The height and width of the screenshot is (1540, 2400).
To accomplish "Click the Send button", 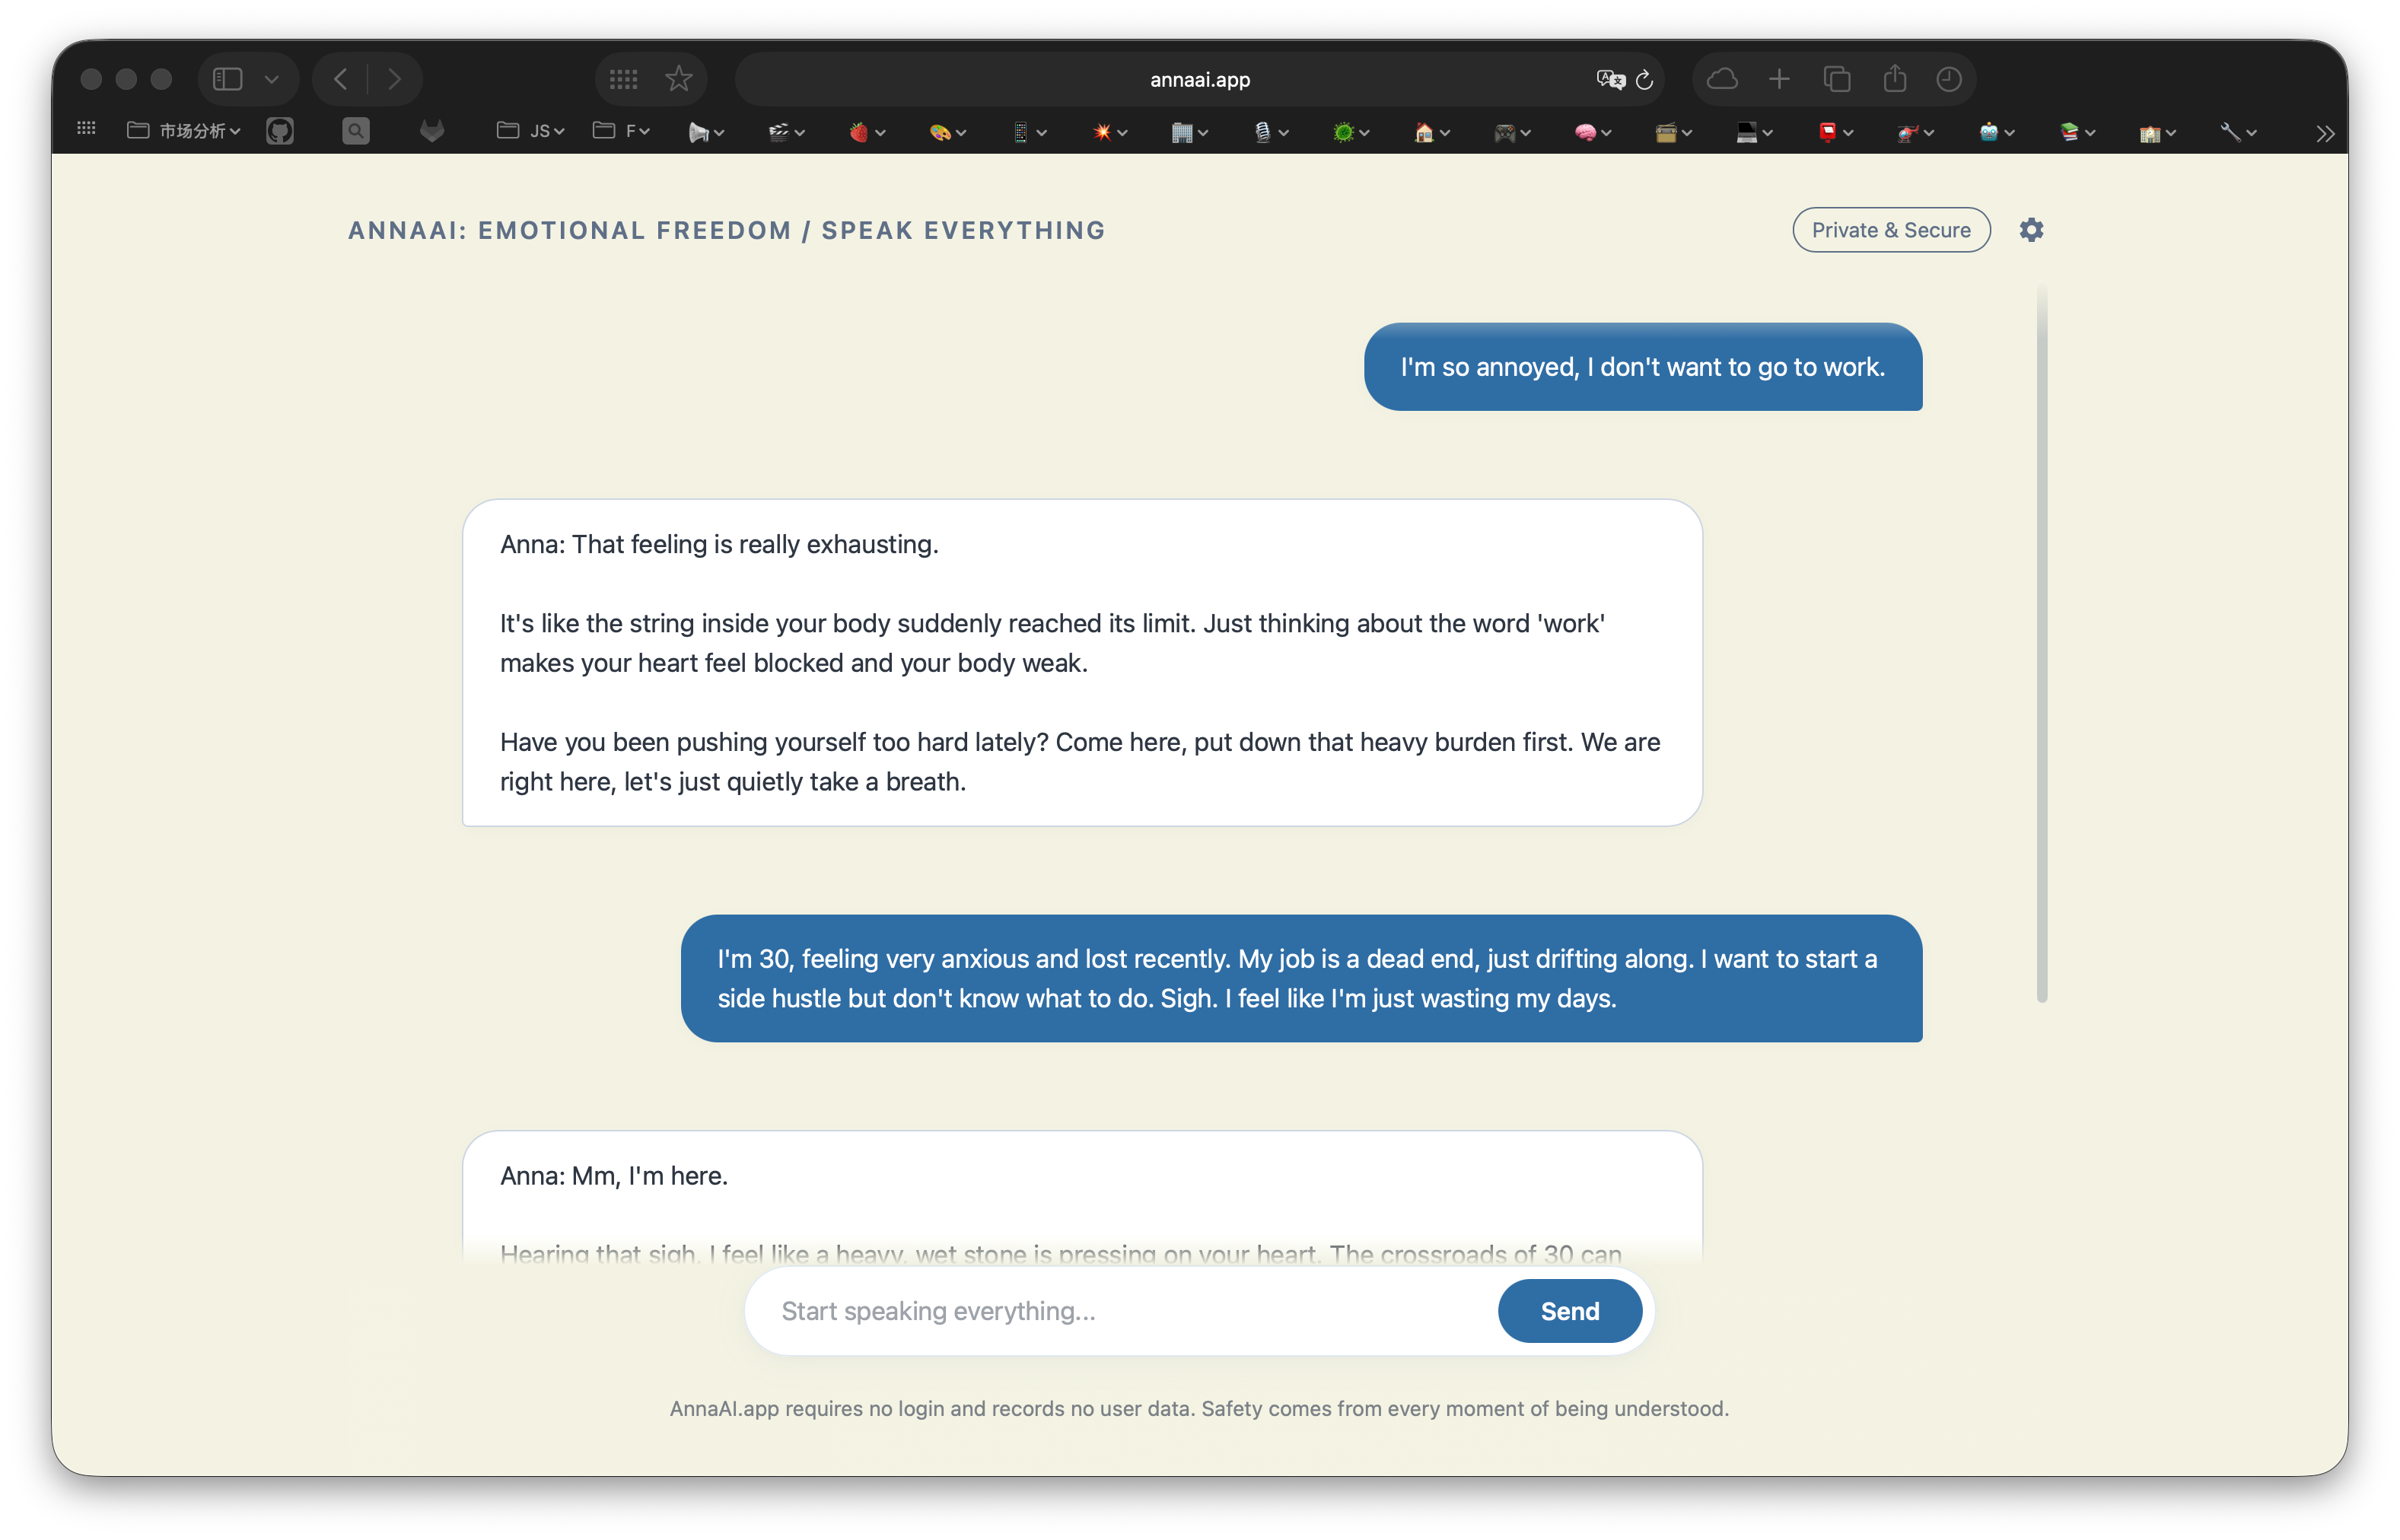I will click(1568, 1311).
